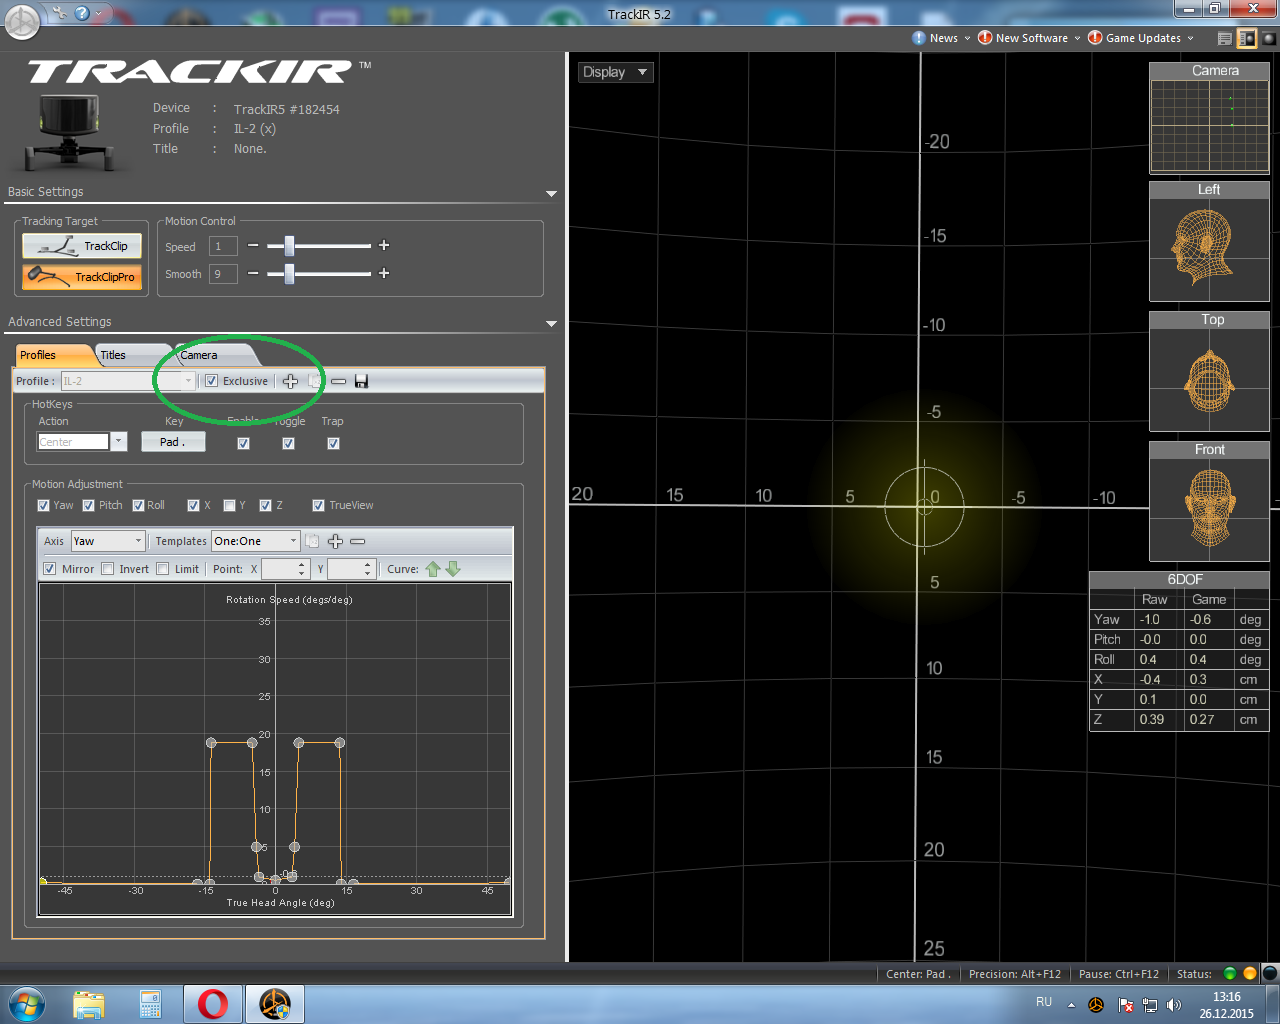Add a new curve template with plus icon
This screenshot has height=1024, width=1280.
tap(335, 541)
